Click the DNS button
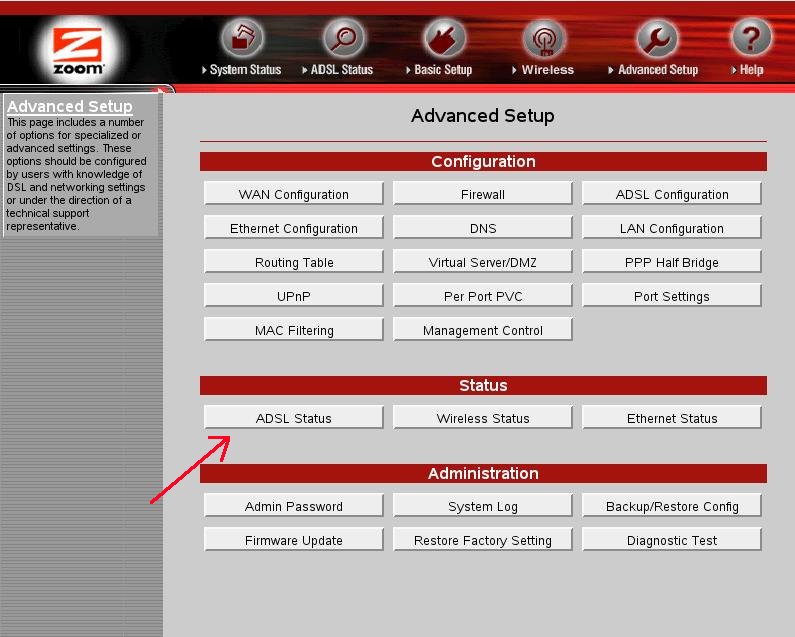795x637 pixels. pos(483,228)
